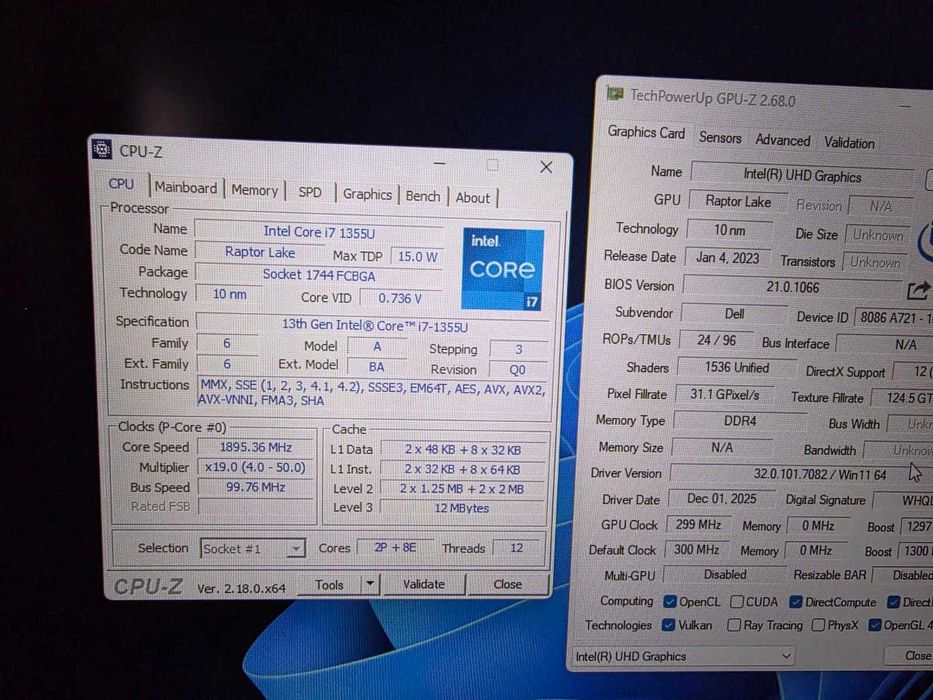Close the CPU-Z window with X
The width and height of the screenshot is (933, 700).
pos(546,167)
